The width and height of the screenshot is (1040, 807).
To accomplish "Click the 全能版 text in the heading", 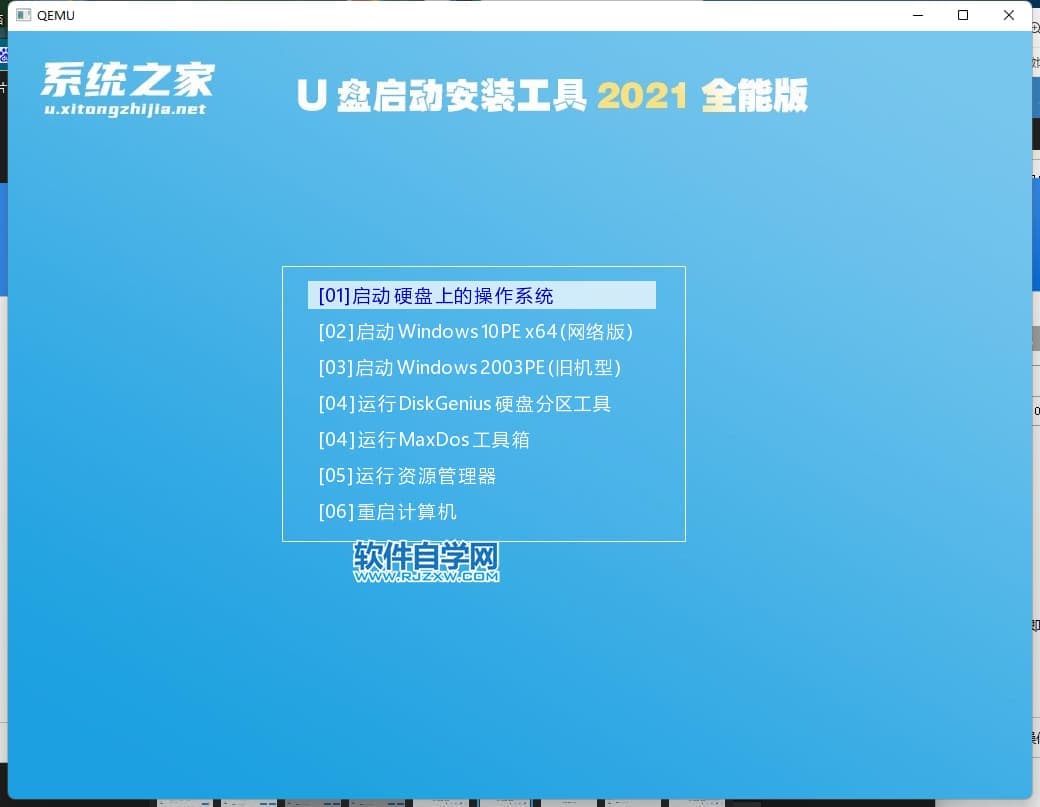I will [x=754, y=96].
